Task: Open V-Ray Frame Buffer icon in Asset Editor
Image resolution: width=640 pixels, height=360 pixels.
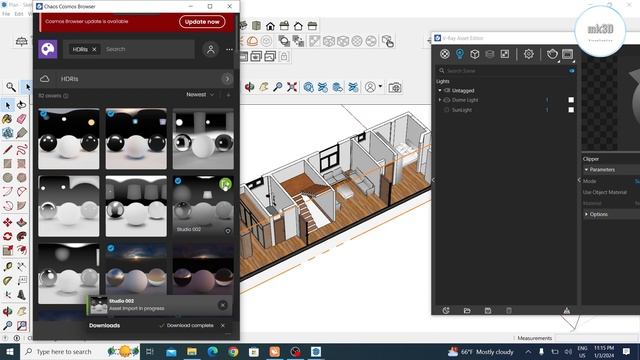Action: pyautogui.click(x=567, y=54)
